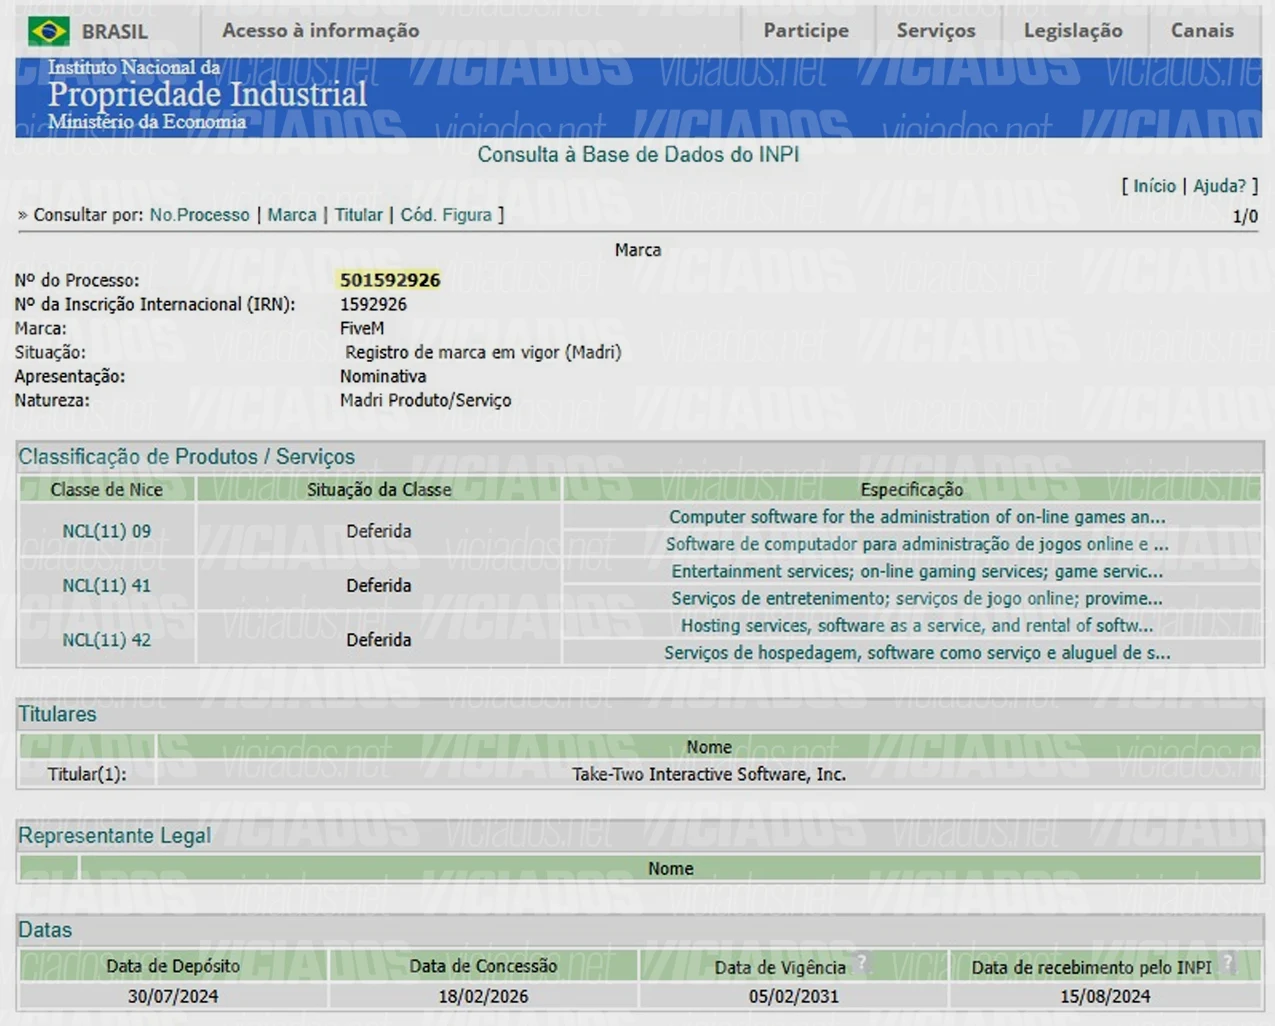
Task: Open the Legislação menu item
Action: (x=1073, y=31)
